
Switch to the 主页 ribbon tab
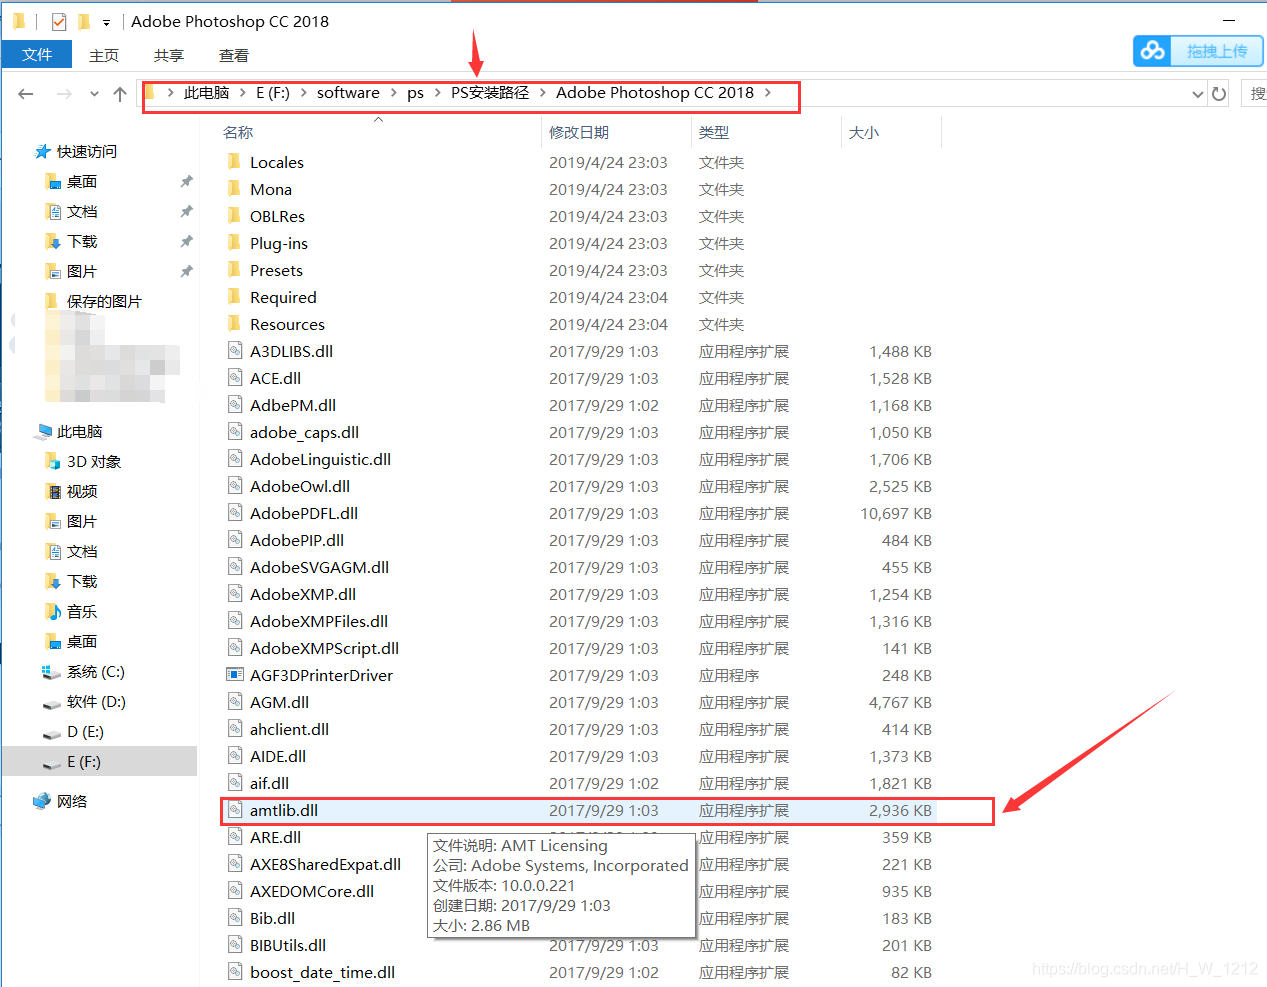(104, 55)
